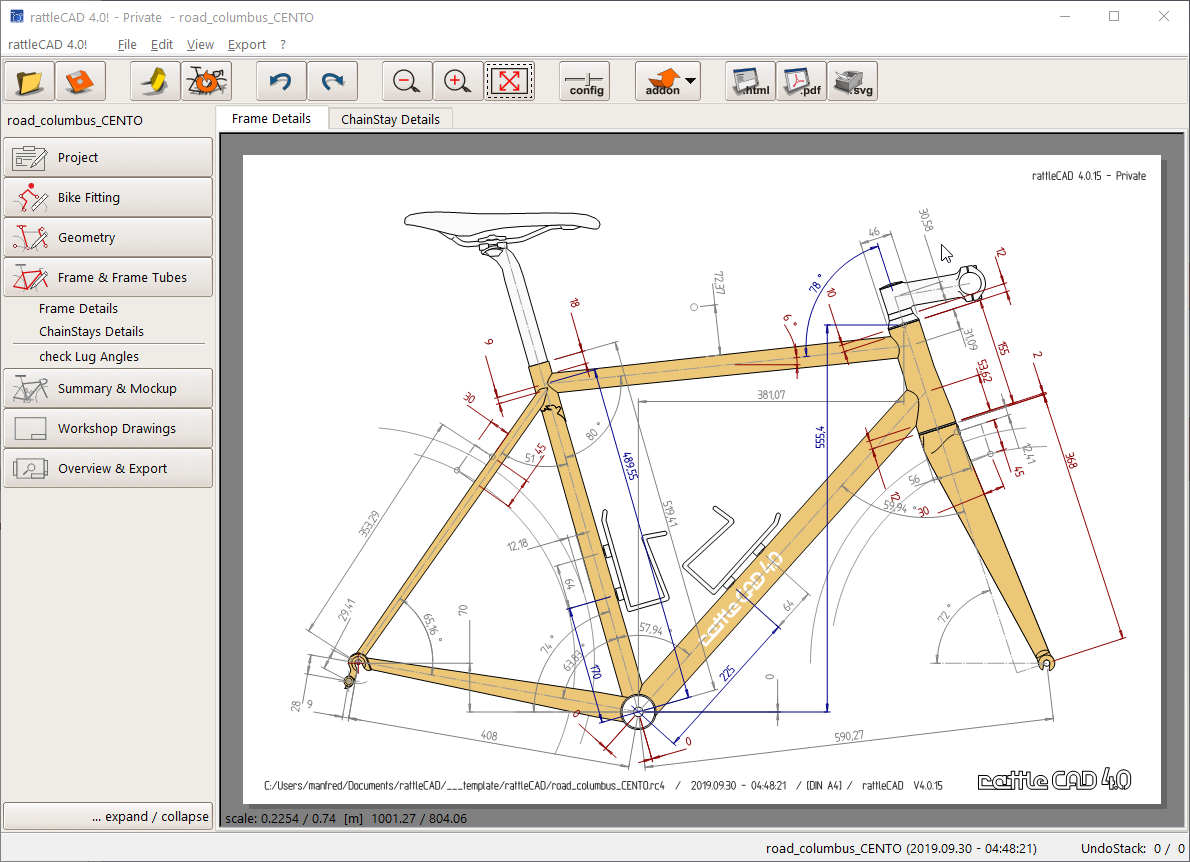Select Frame Details in the sidebar list
This screenshot has width=1190, height=862.
point(78,309)
